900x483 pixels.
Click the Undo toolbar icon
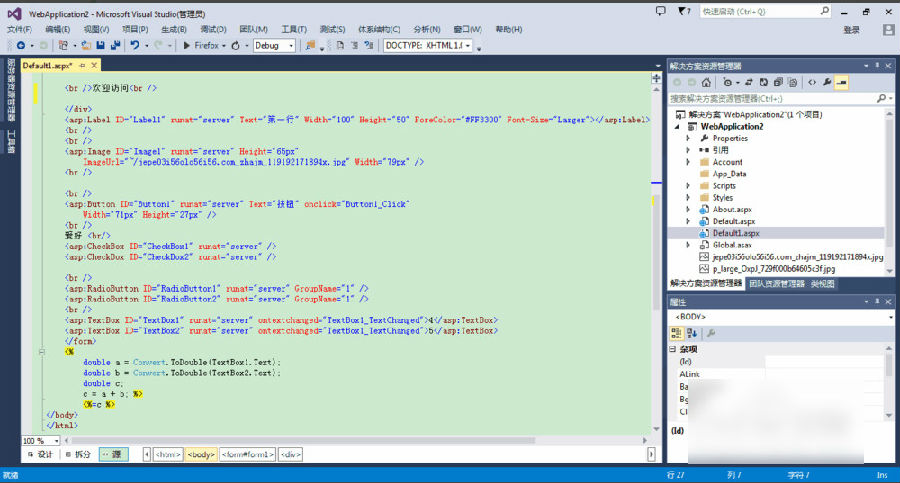[134, 46]
